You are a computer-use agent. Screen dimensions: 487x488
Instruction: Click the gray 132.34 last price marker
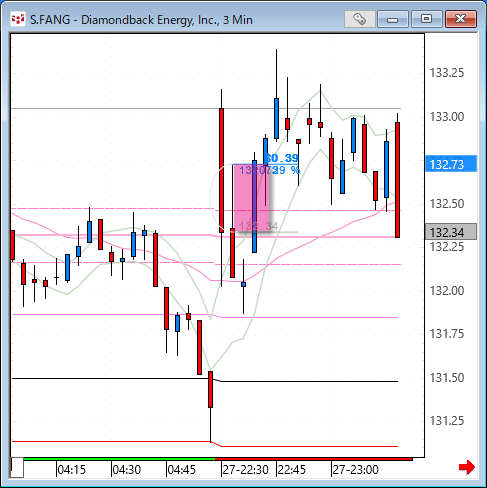click(x=451, y=232)
